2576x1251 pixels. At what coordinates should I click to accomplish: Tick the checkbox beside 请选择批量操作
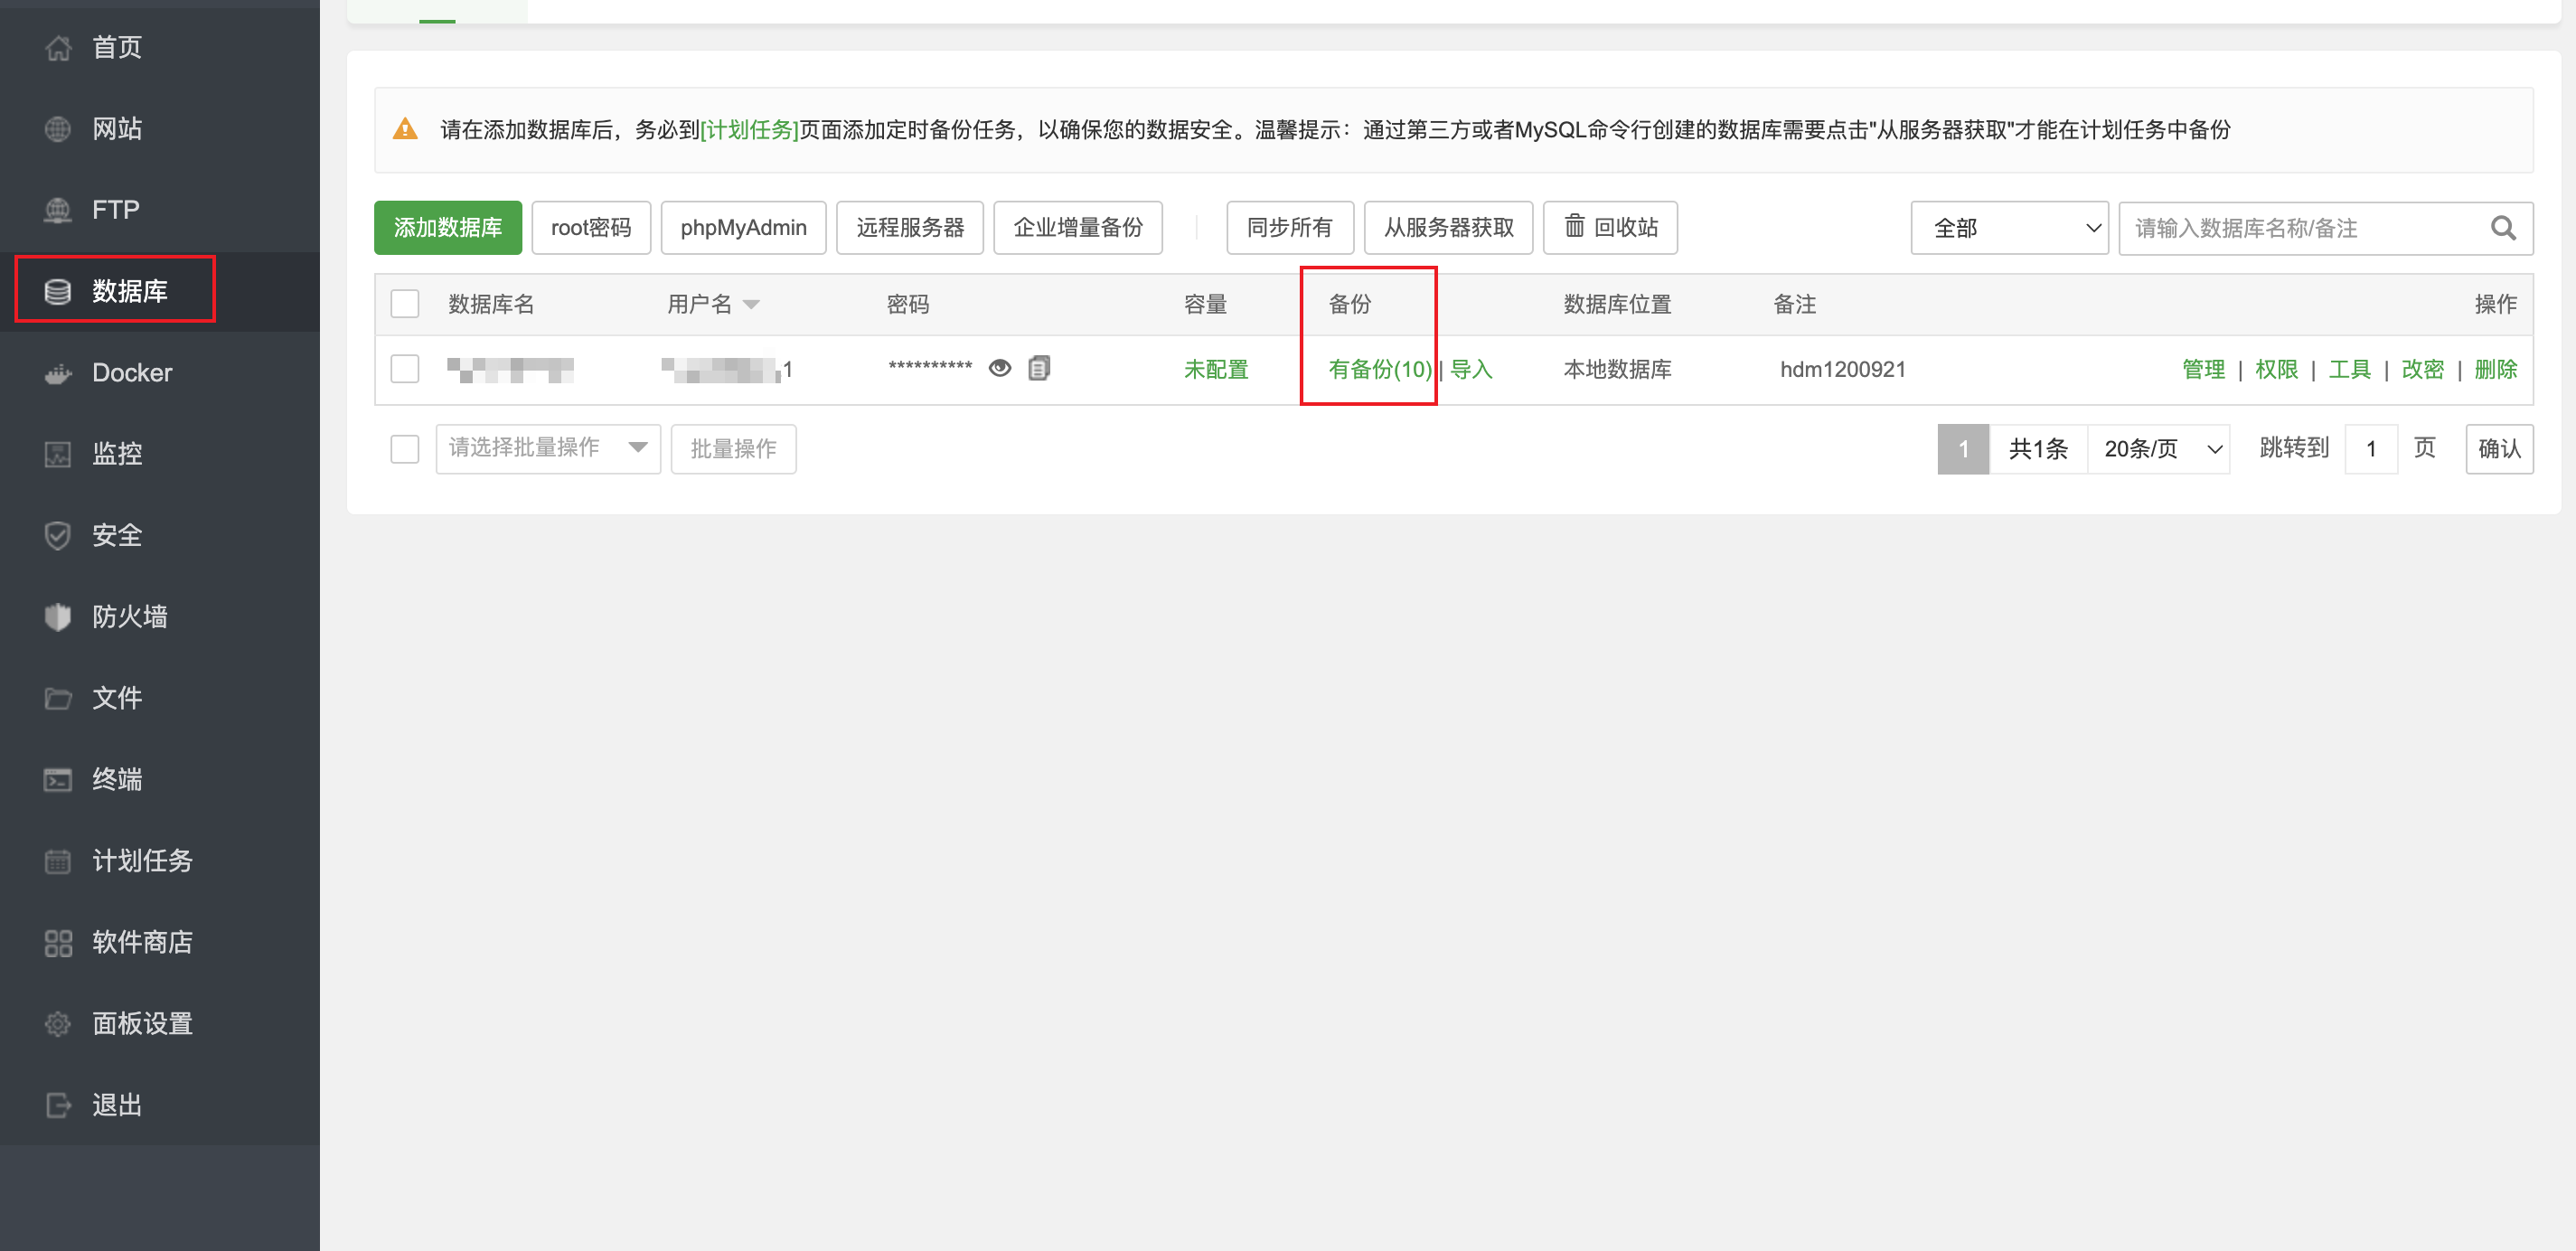coord(405,449)
